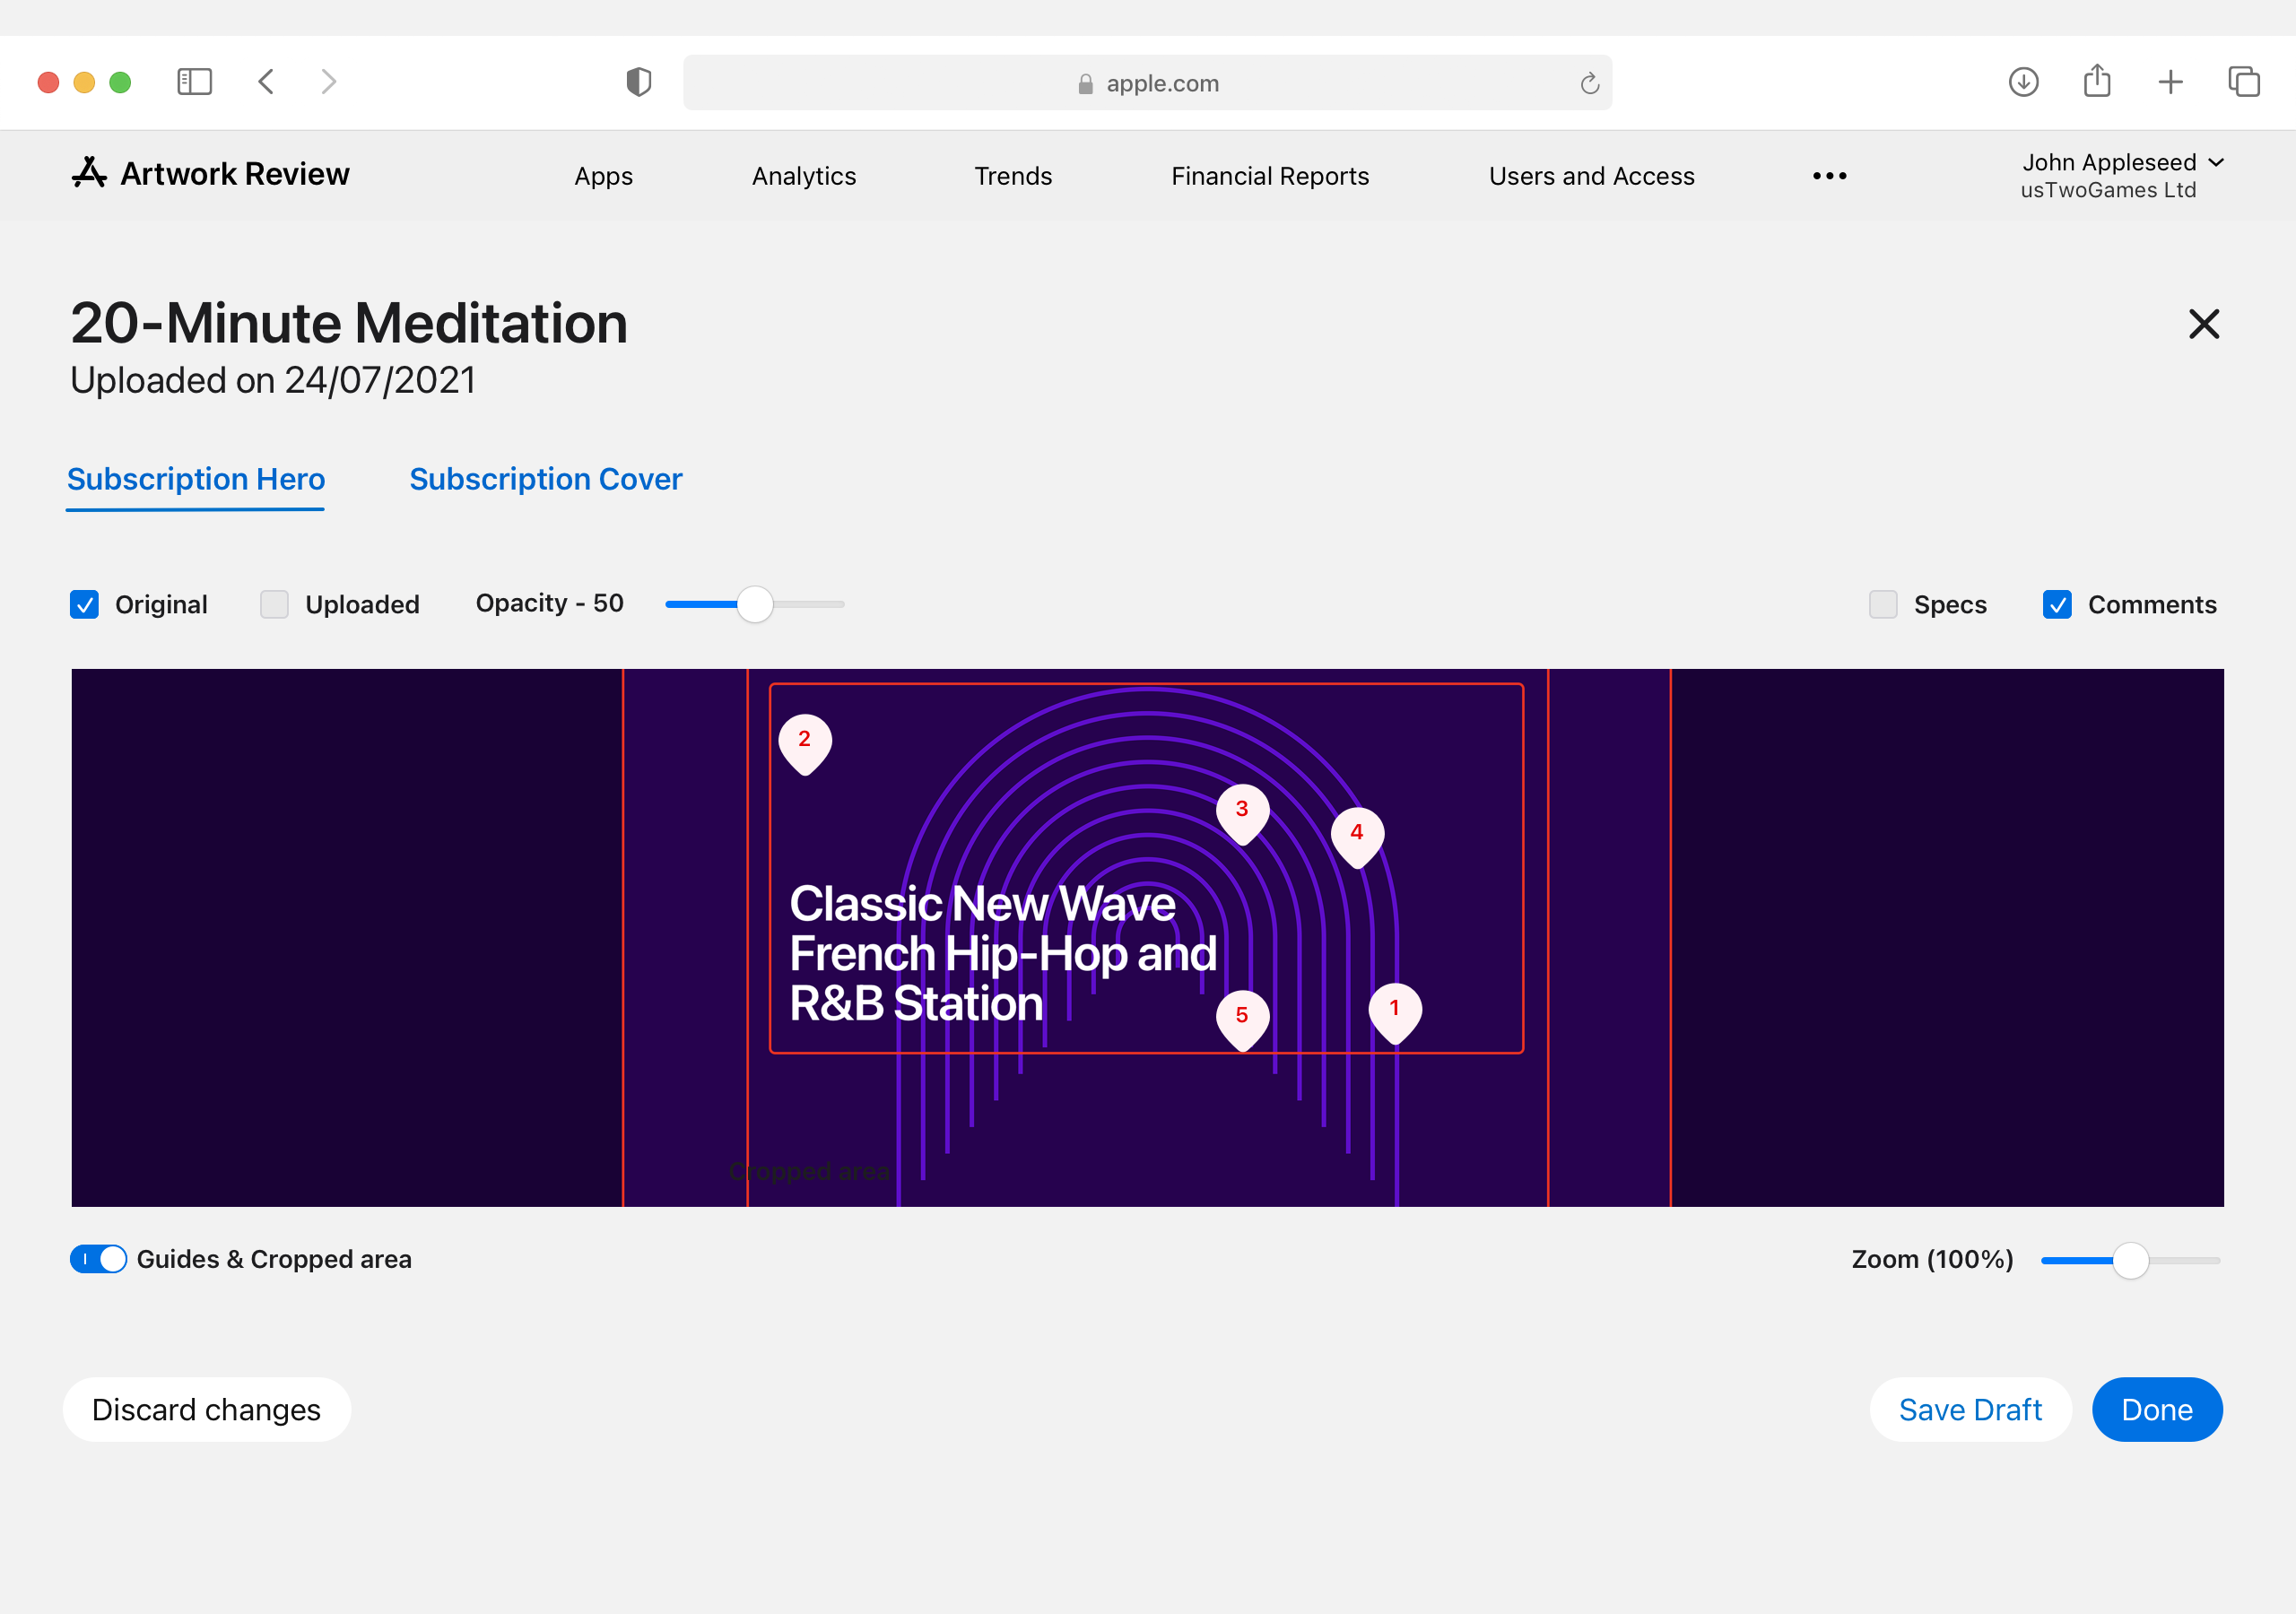Open the Safari downloads icon
This screenshot has height=1614, width=2296.
2023,82
